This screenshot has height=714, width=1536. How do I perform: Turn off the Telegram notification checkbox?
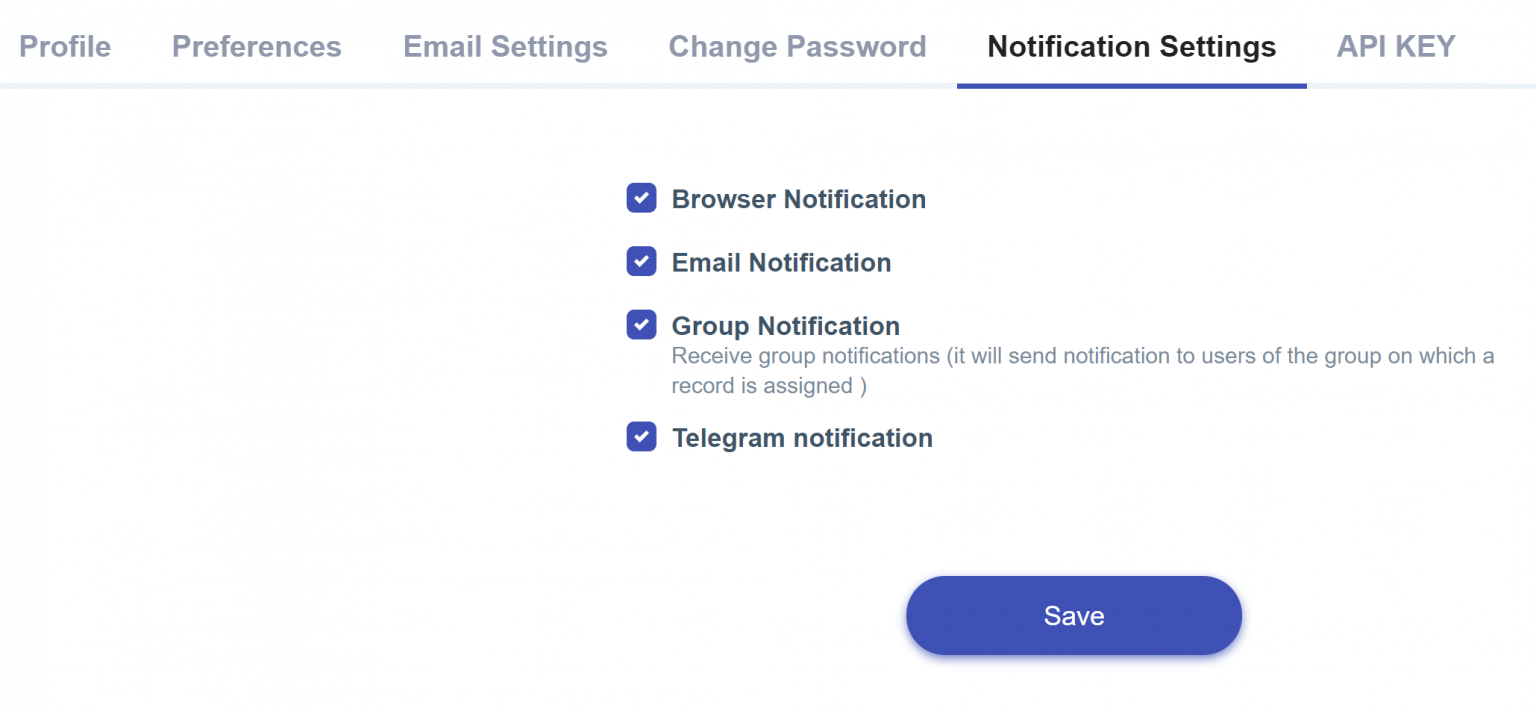coord(641,436)
